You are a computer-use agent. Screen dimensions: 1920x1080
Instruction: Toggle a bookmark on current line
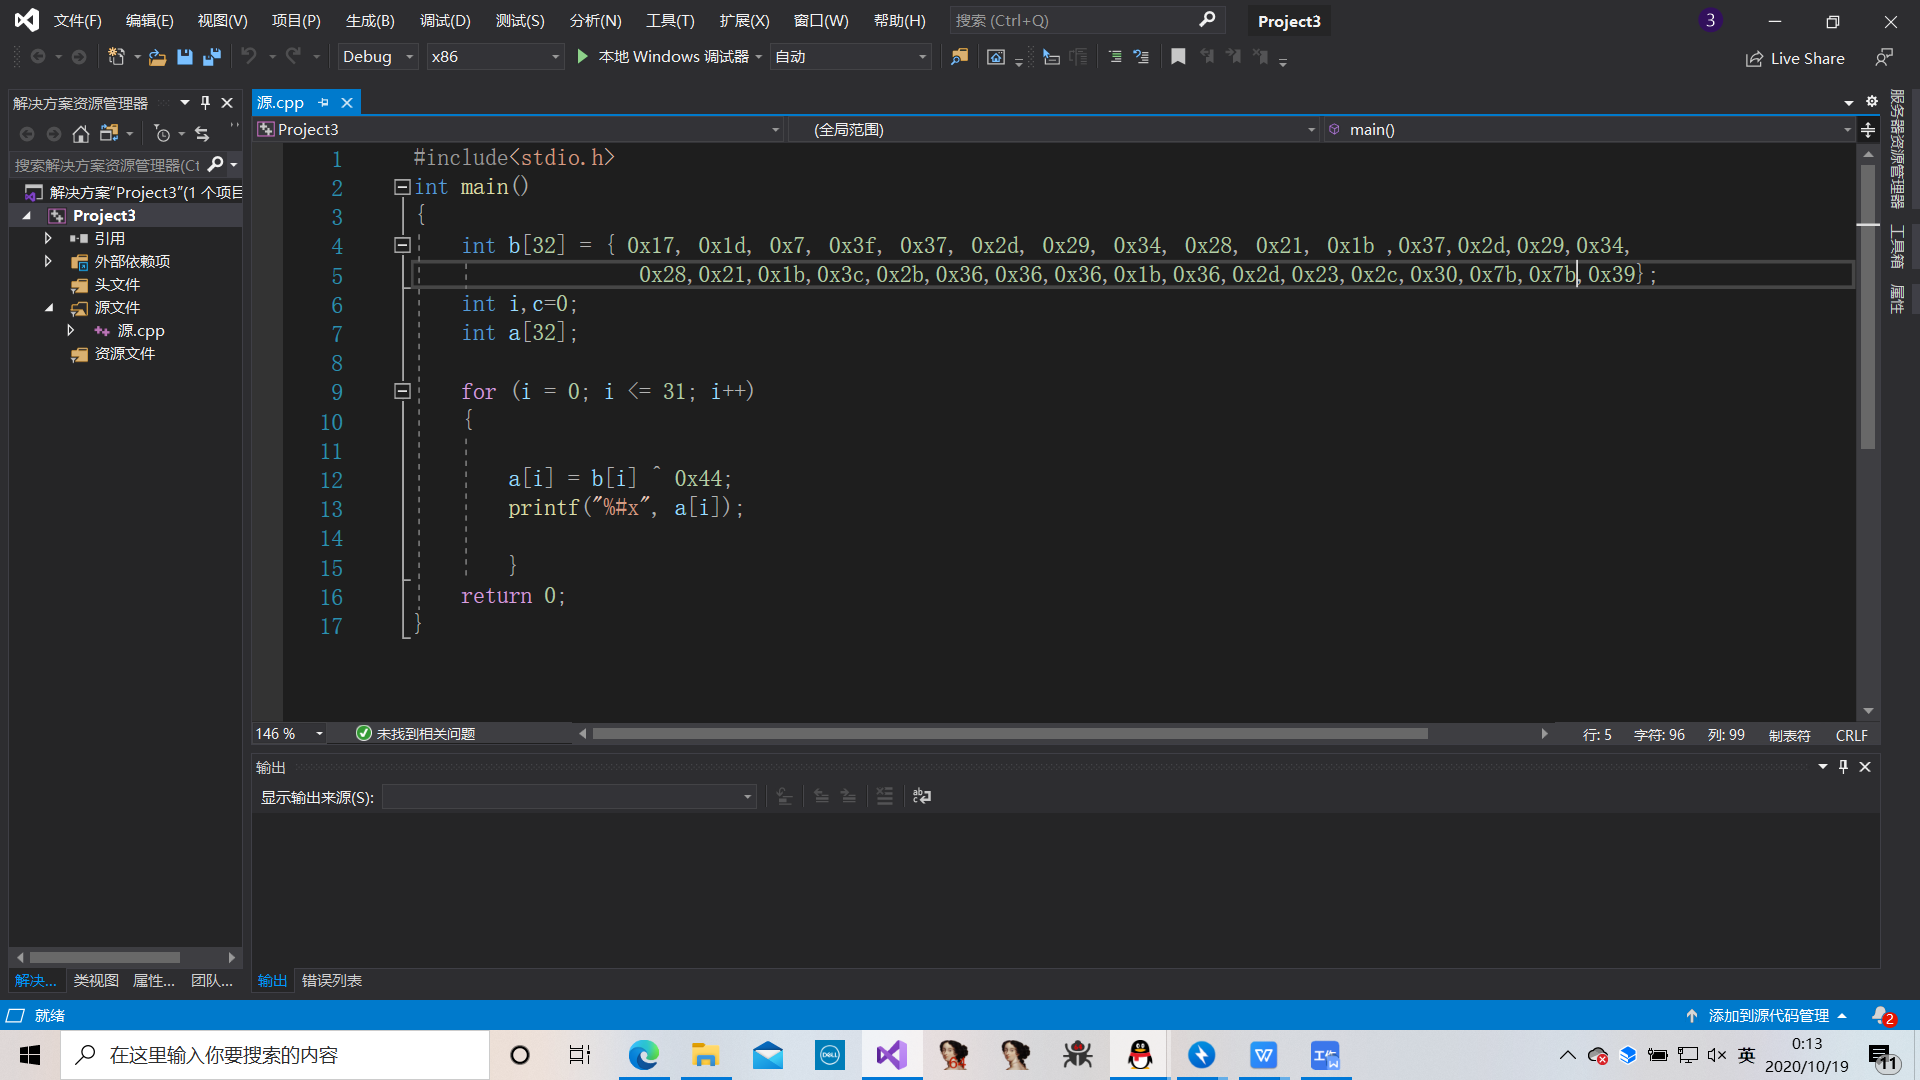pyautogui.click(x=1178, y=57)
